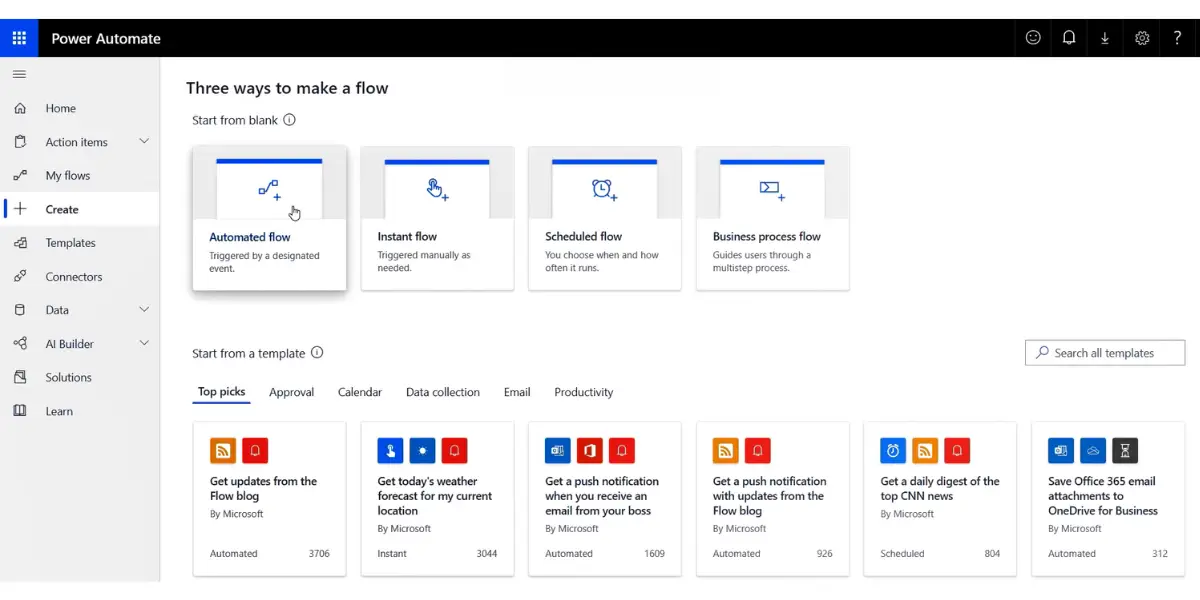Click the Scheduled flow clock icon
Viewport: 1200px width, 600px height.
[x=604, y=189]
